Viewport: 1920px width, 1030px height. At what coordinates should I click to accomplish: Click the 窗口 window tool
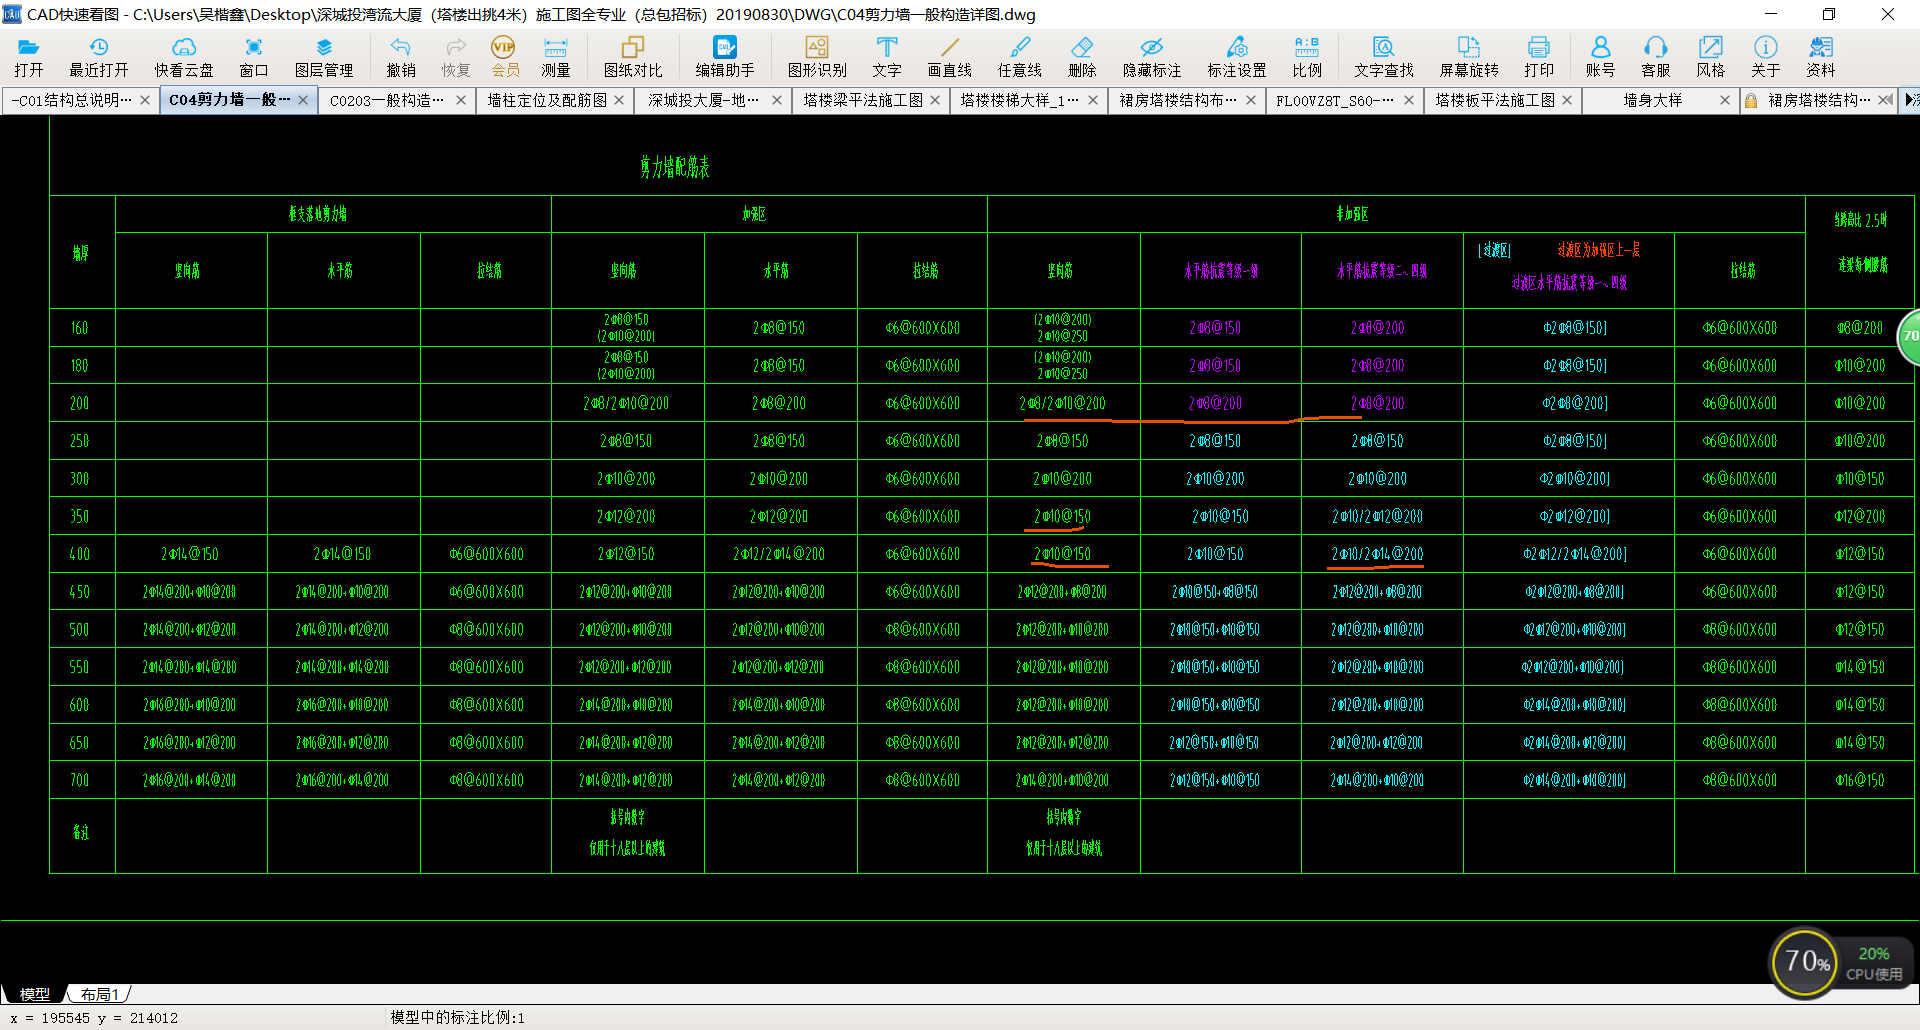point(254,57)
